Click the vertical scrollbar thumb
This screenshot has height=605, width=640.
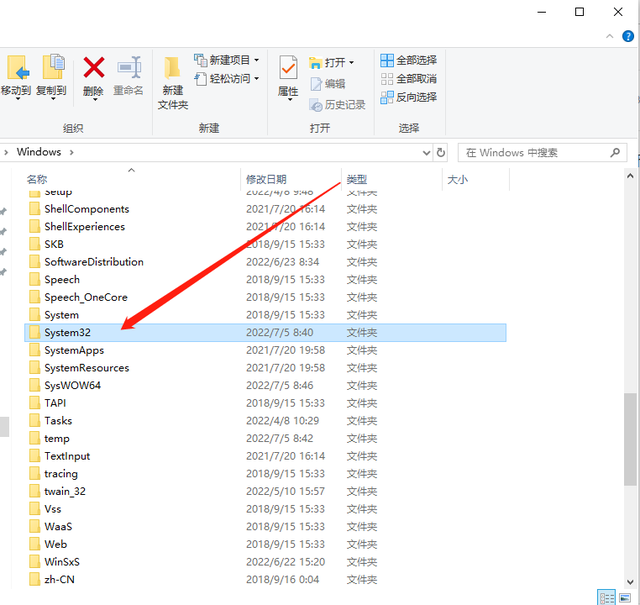click(630, 439)
